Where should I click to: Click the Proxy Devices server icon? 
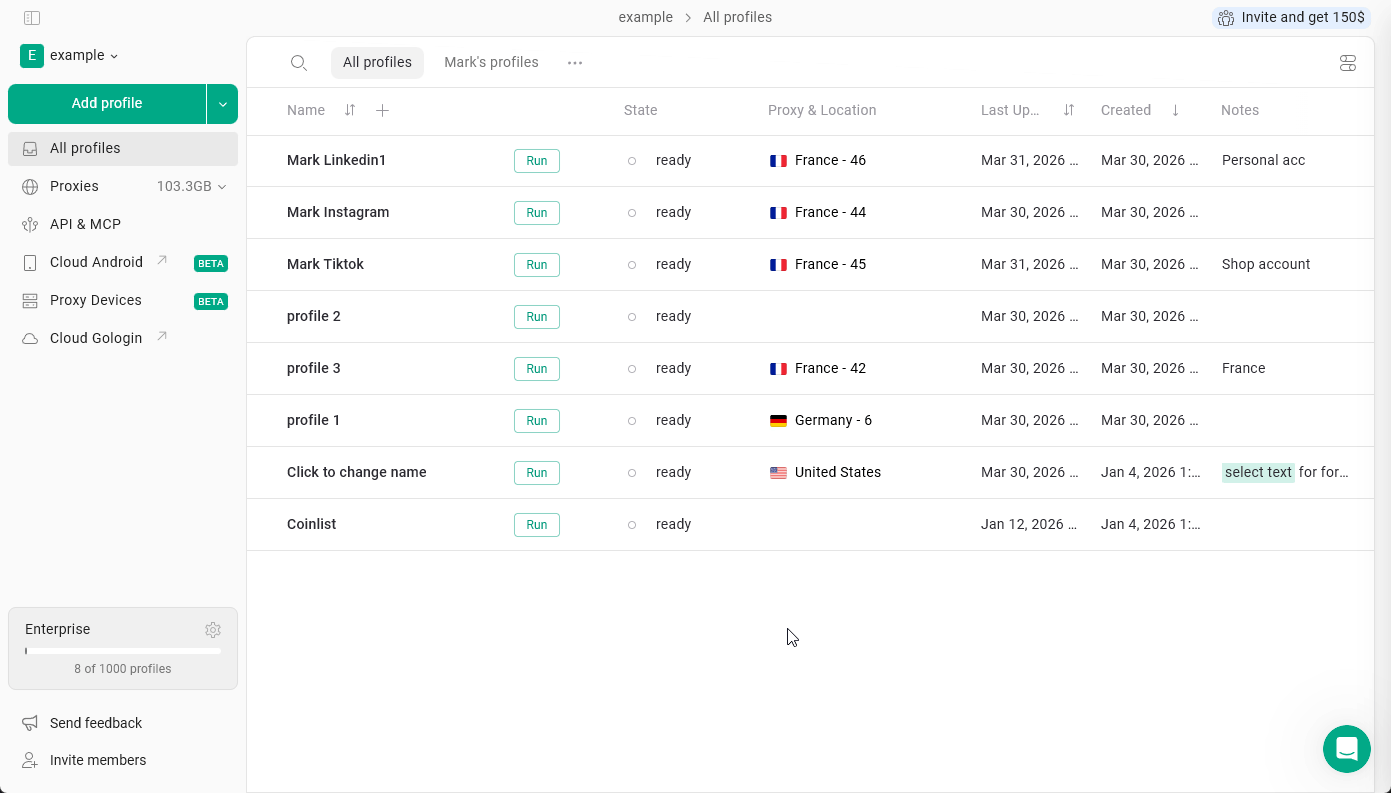(x=30, y=301)
